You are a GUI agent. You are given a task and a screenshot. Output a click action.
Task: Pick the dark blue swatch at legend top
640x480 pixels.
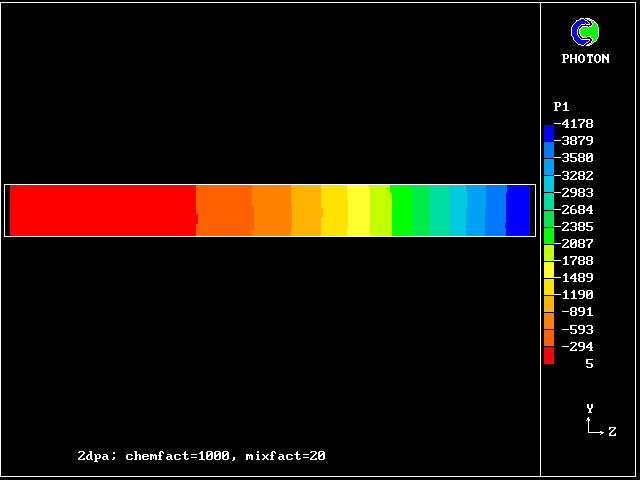(x=549, y=132)
